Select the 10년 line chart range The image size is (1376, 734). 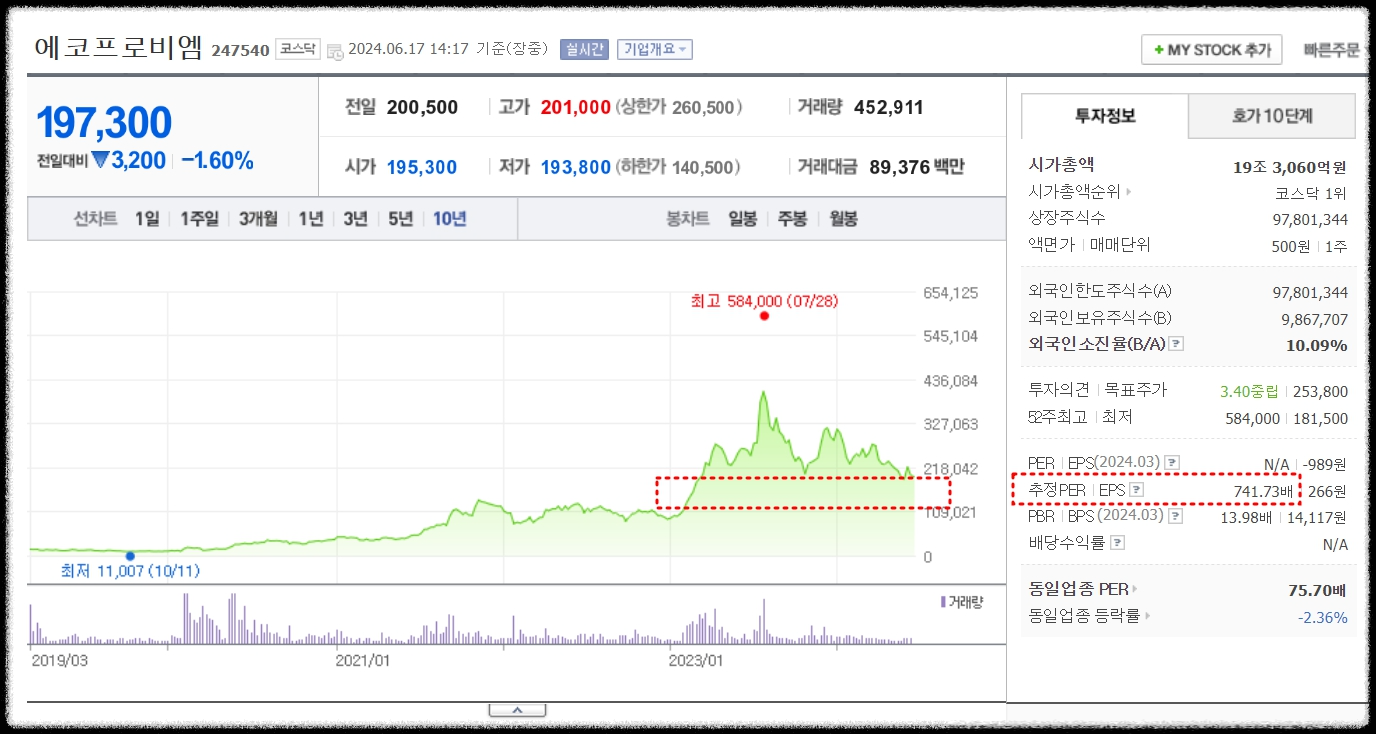449,219
